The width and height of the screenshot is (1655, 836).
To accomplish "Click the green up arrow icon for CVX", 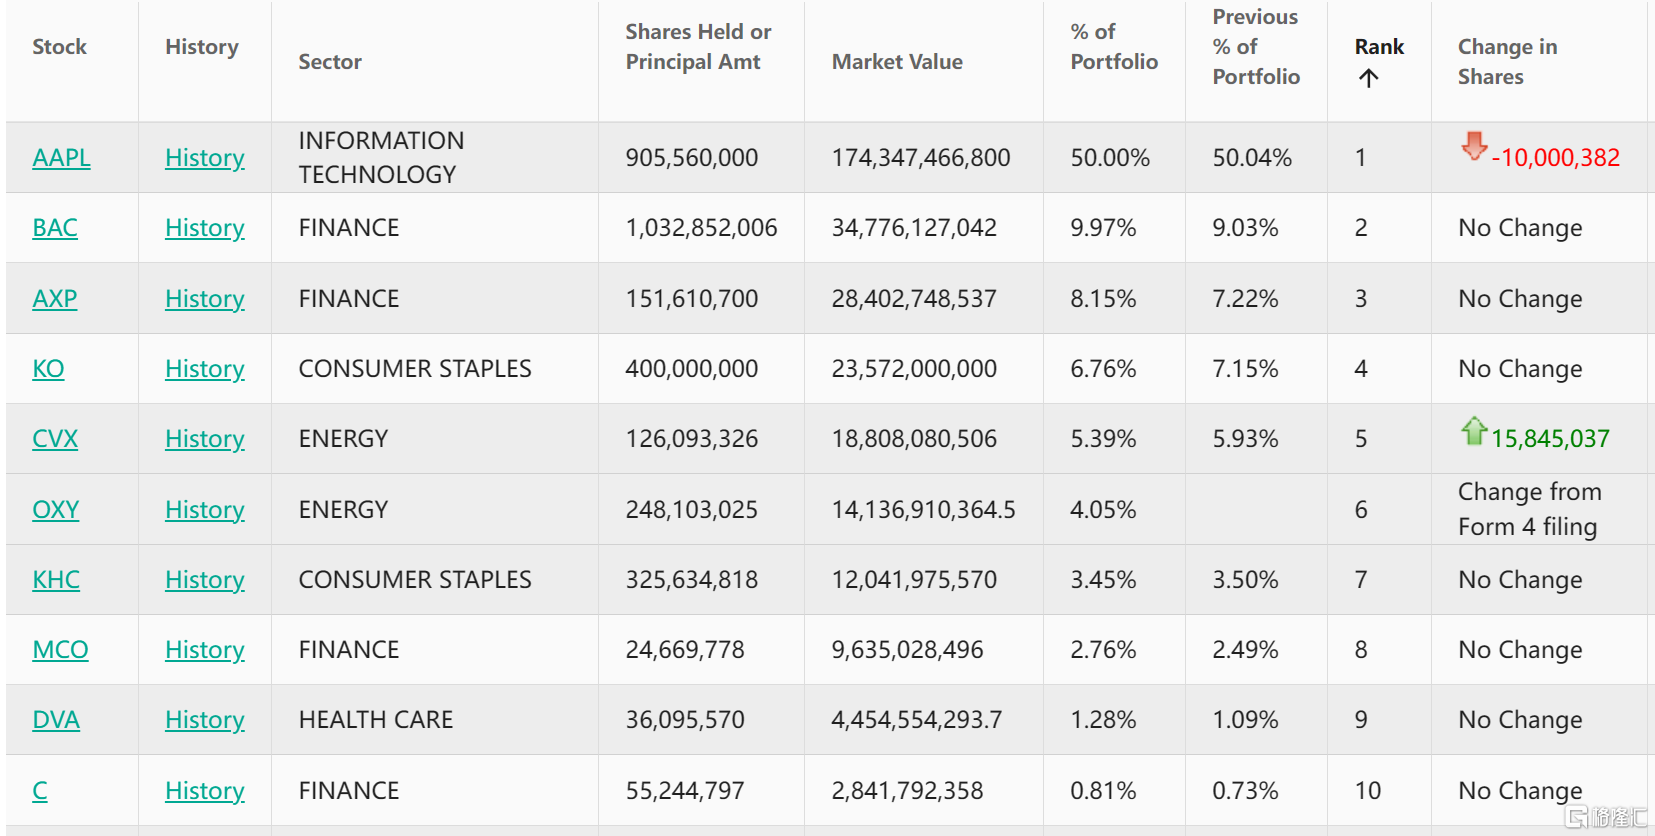I will [x=1473, y=431].
